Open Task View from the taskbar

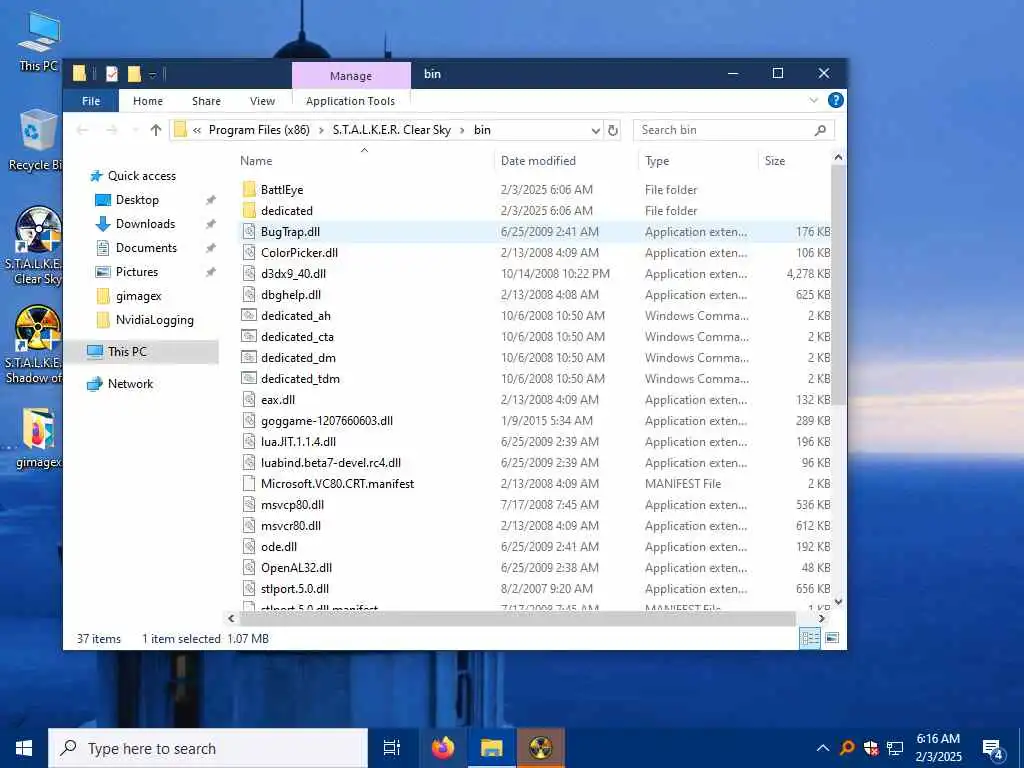pyautogui.click(x=392, y=748)
